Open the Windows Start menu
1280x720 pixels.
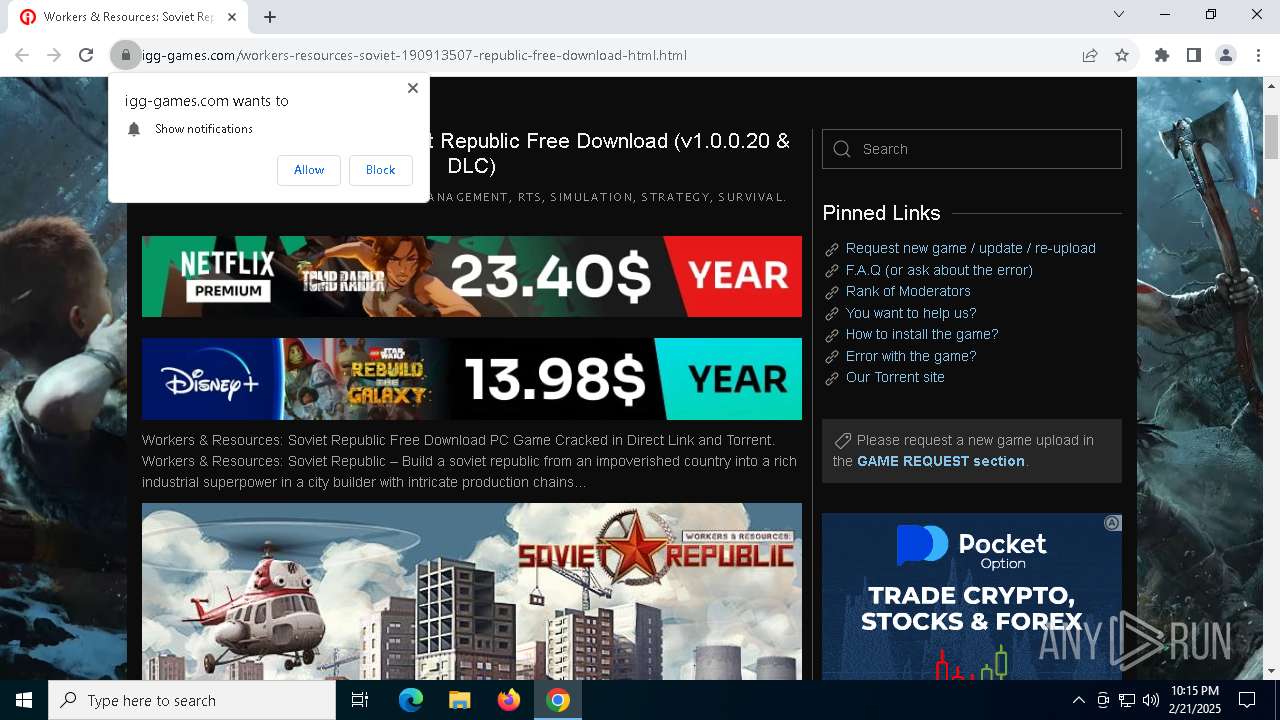24,700
